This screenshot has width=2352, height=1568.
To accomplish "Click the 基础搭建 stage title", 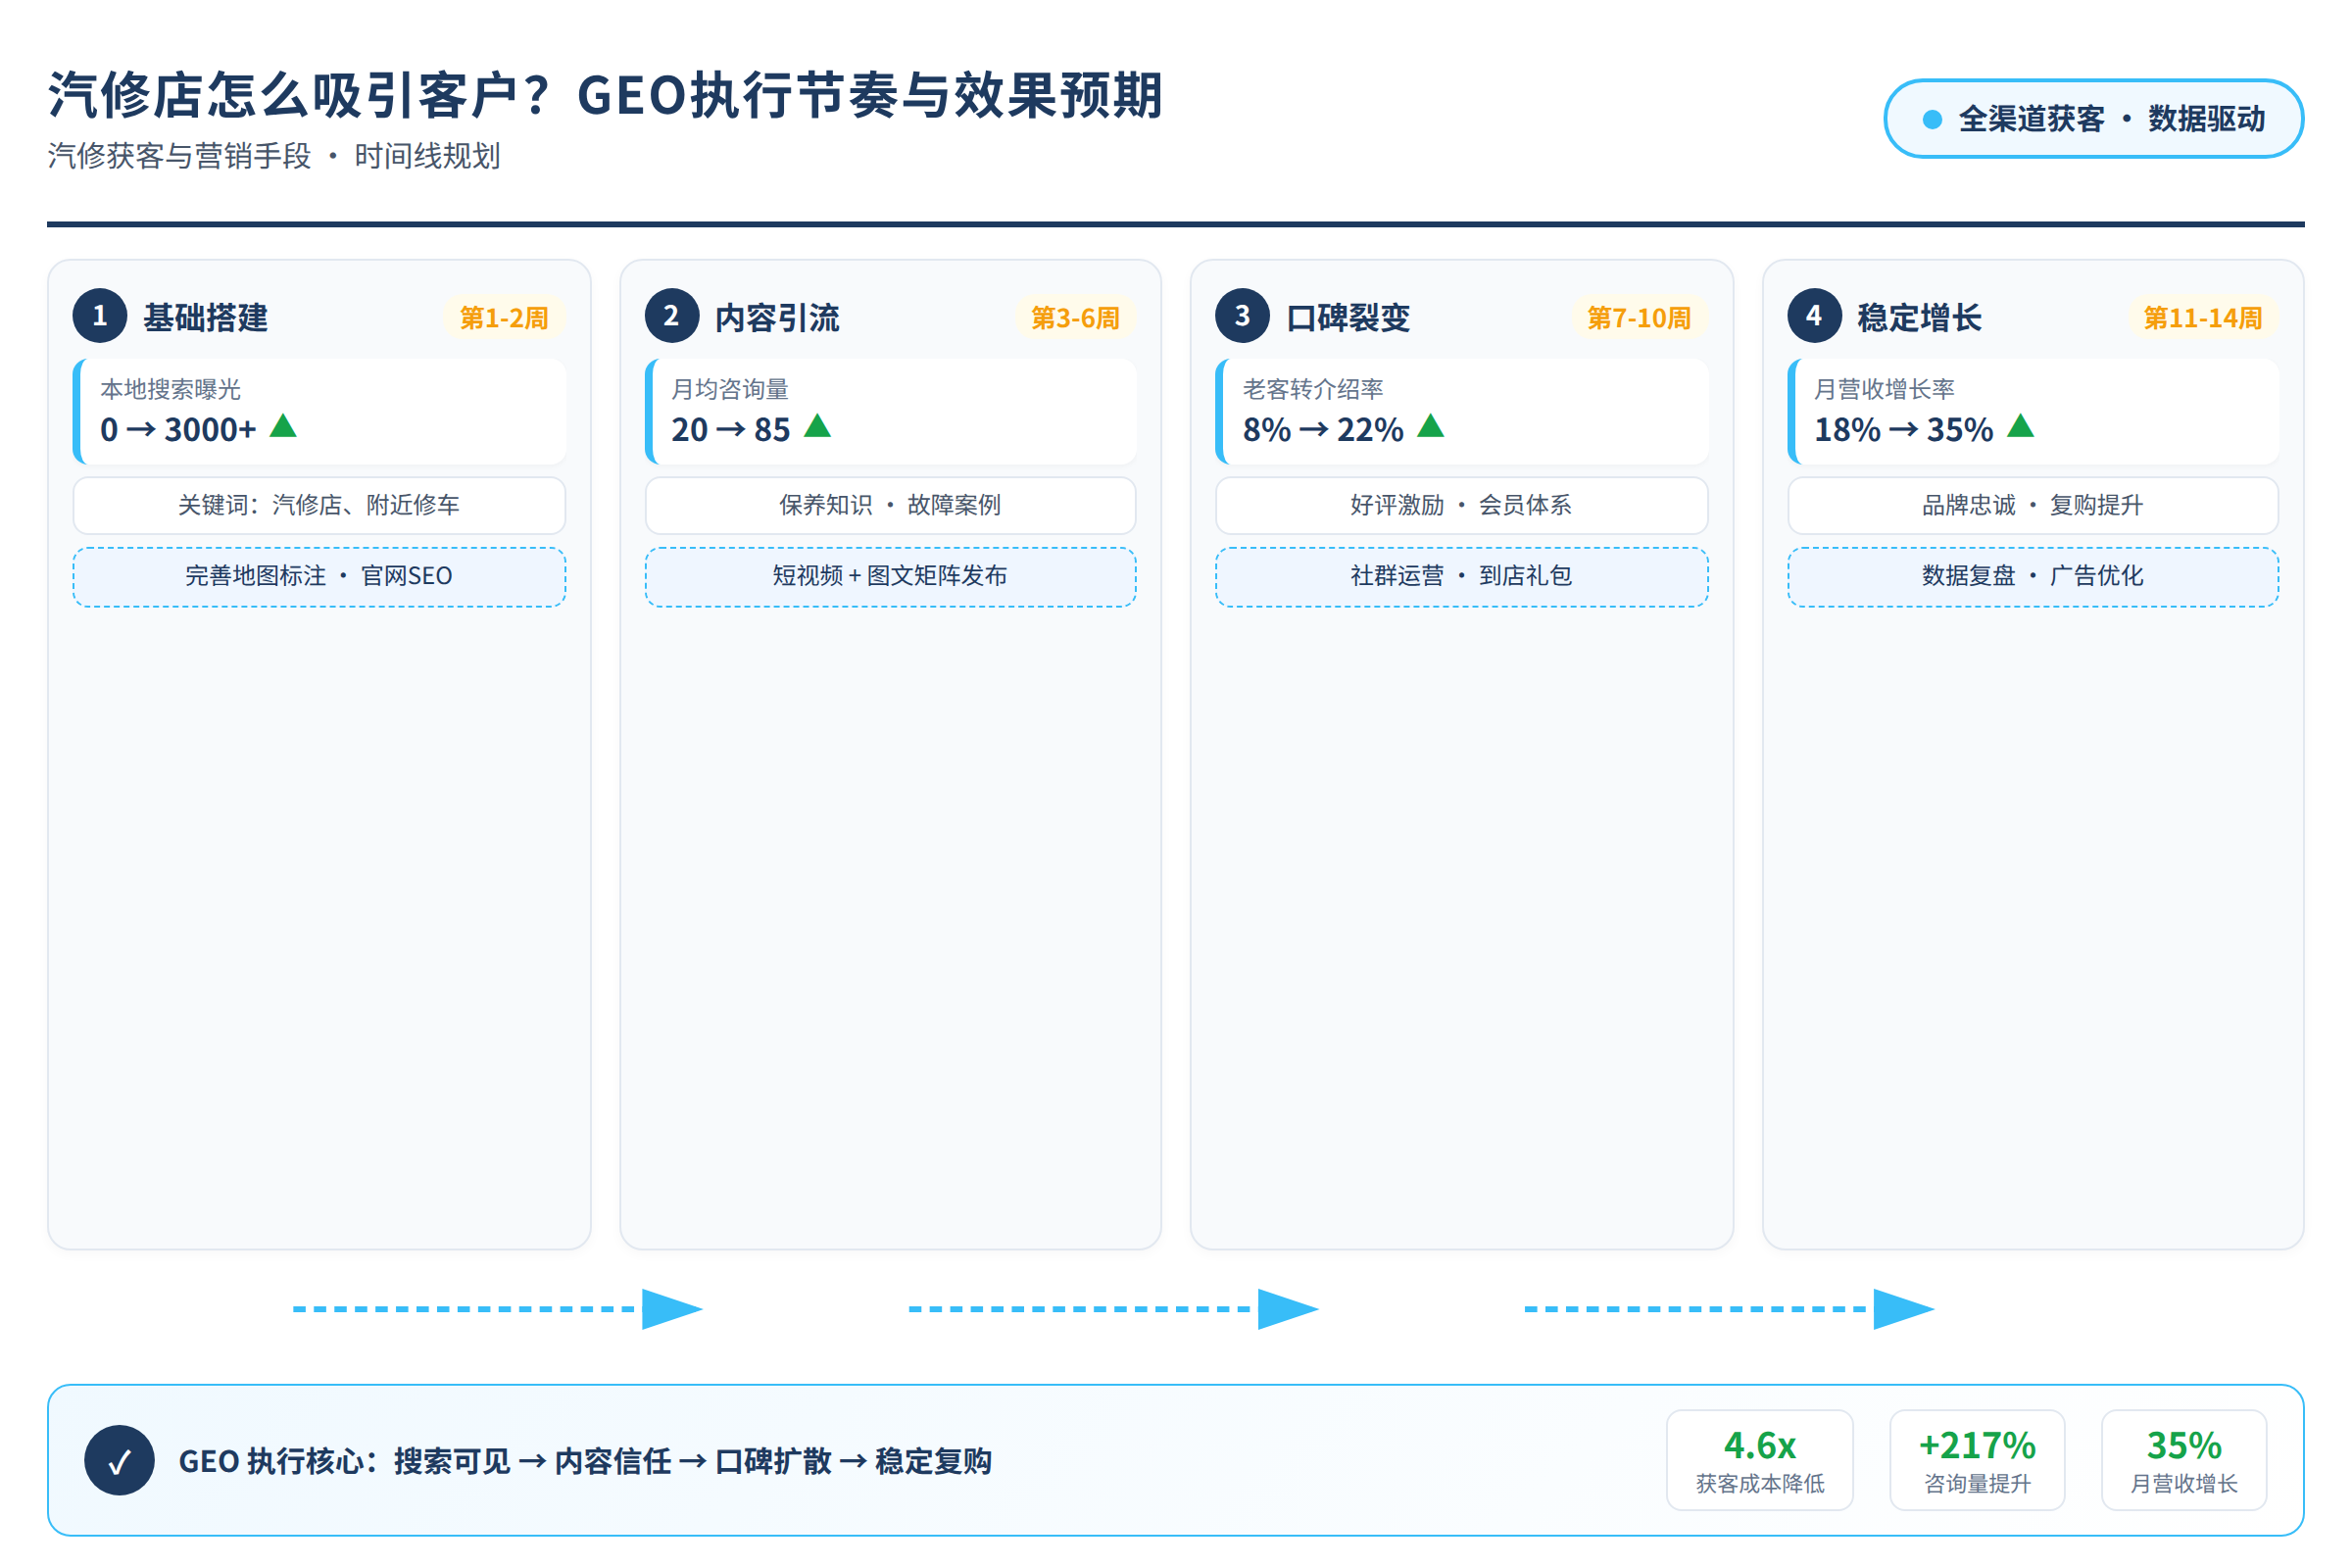I will tap(206, 317).
